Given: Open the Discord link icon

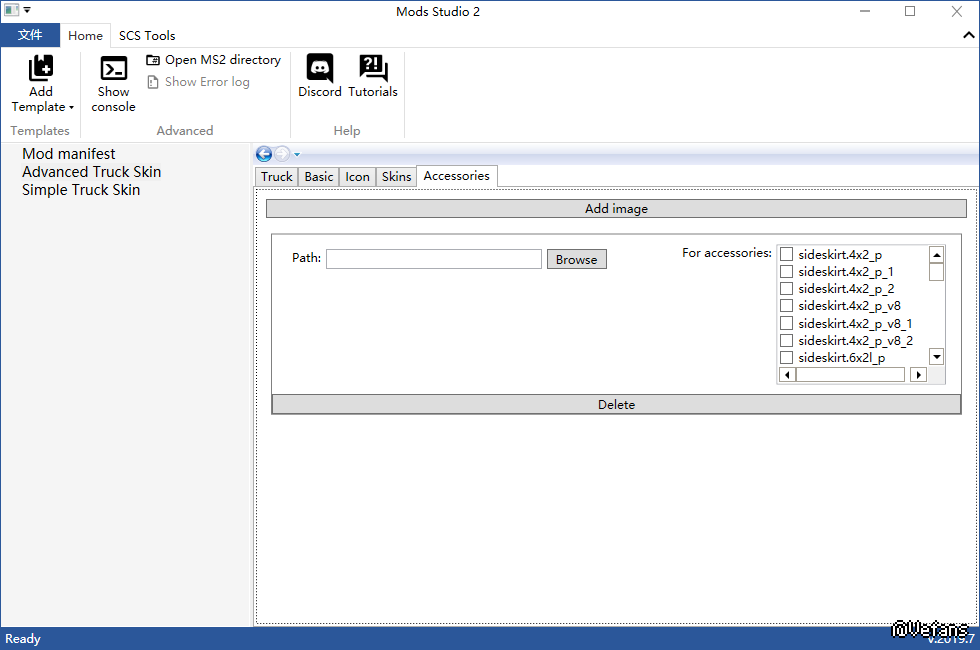Looking at the screenshot, I should click(319, 69).
